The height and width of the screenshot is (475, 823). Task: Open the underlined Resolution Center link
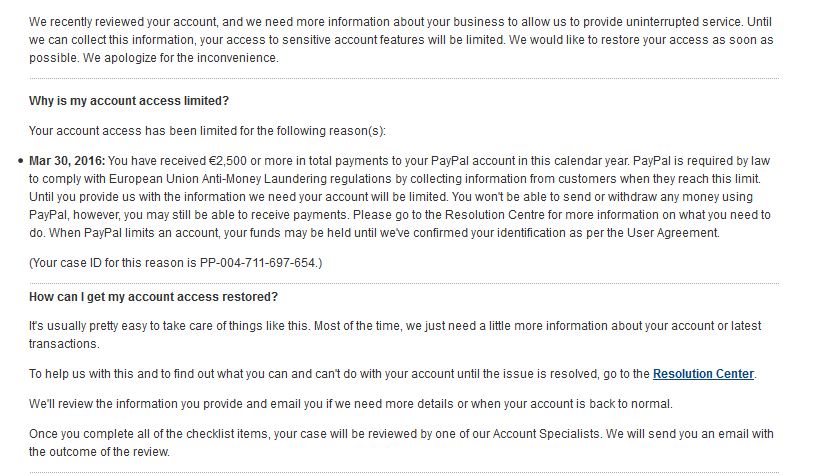tap(703, 374)
